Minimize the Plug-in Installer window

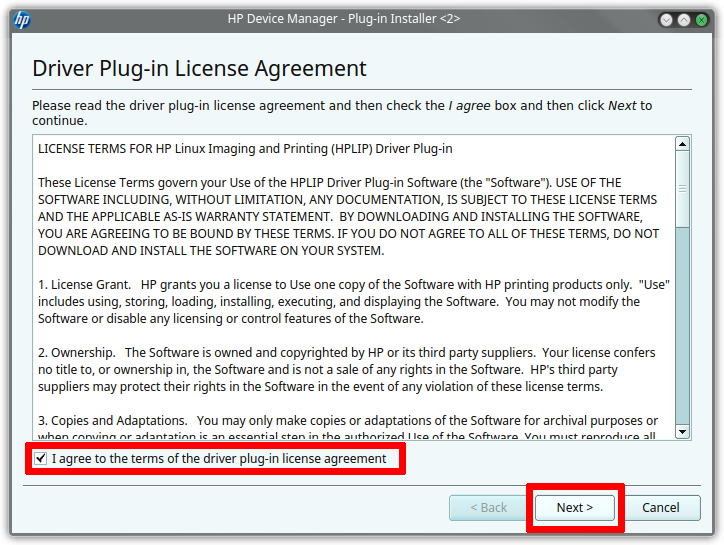click(x=666, y=20)
